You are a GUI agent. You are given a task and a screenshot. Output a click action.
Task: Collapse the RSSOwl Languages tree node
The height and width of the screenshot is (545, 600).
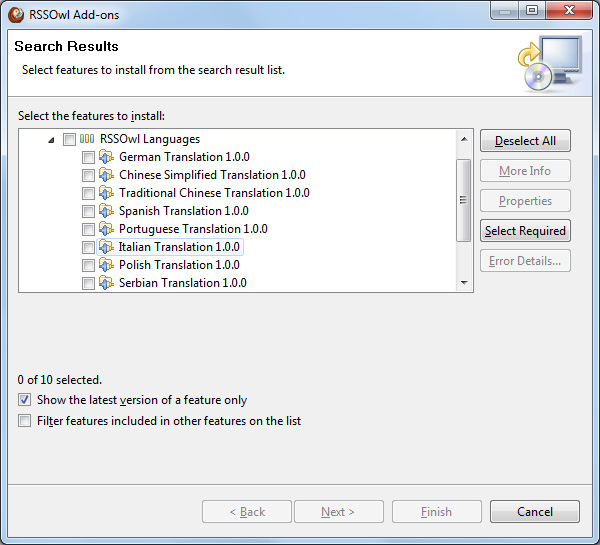point(51,140)
